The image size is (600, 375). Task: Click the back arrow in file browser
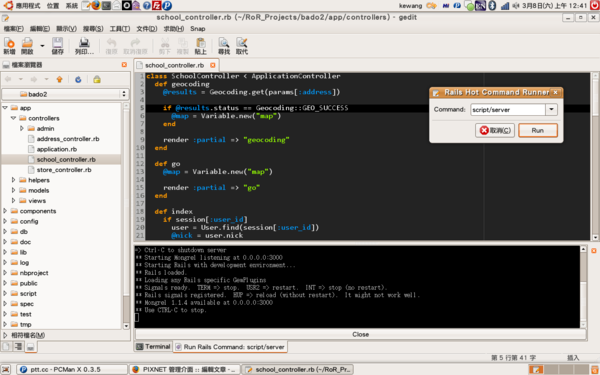pos(8,80)
